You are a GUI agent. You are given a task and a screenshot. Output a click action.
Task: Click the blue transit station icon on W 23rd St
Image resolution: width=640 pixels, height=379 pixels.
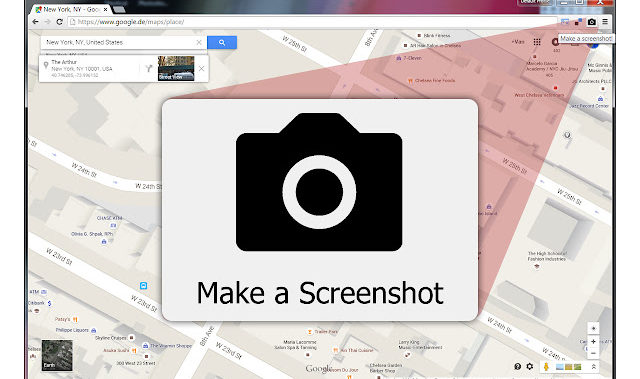point(143,286)
